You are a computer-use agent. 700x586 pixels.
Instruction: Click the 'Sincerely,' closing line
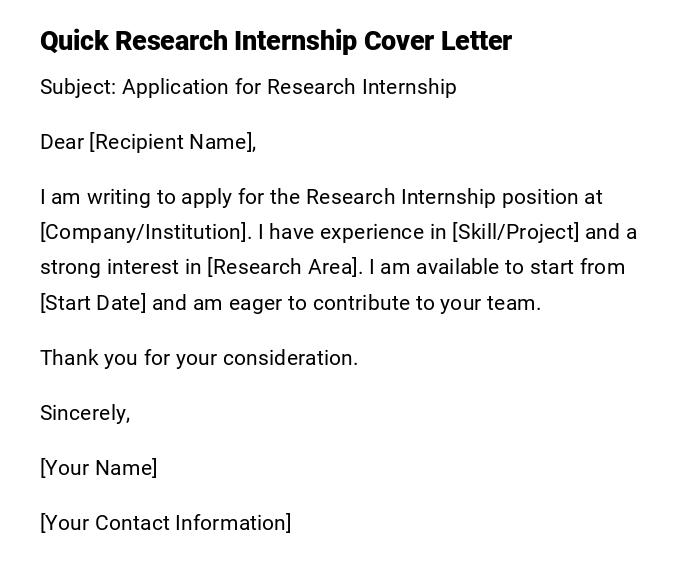click(85, 413)
